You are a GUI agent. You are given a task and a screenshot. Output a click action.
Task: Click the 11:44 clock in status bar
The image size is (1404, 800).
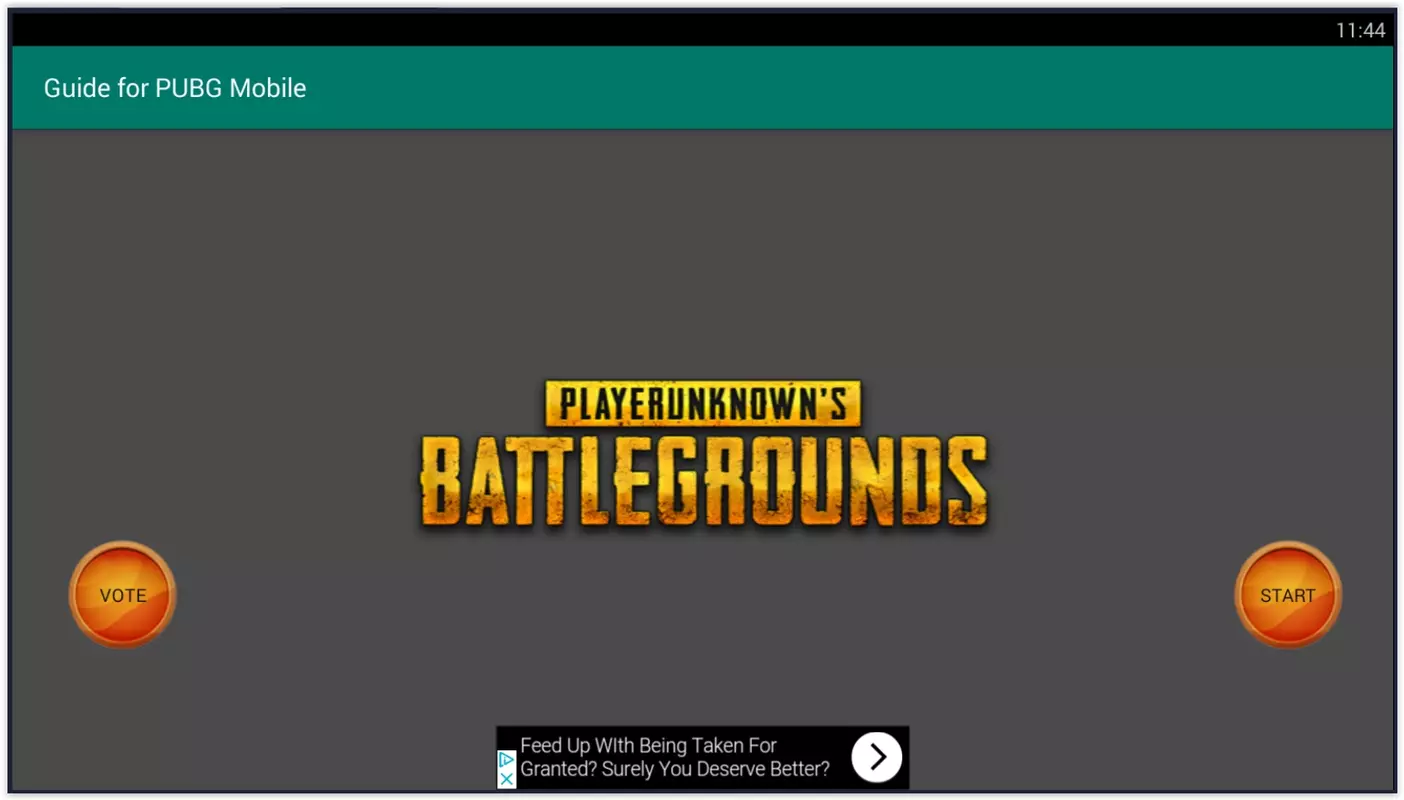(1360, 30)
